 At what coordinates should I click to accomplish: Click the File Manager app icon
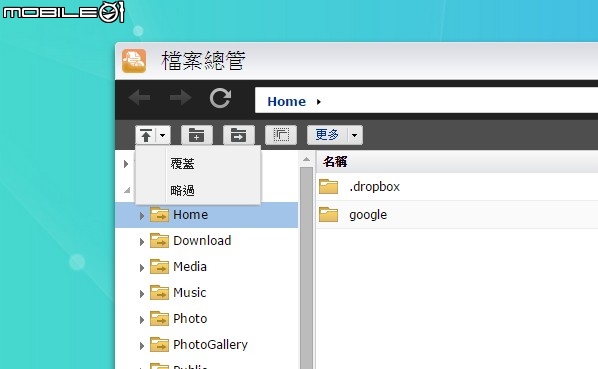134,61
